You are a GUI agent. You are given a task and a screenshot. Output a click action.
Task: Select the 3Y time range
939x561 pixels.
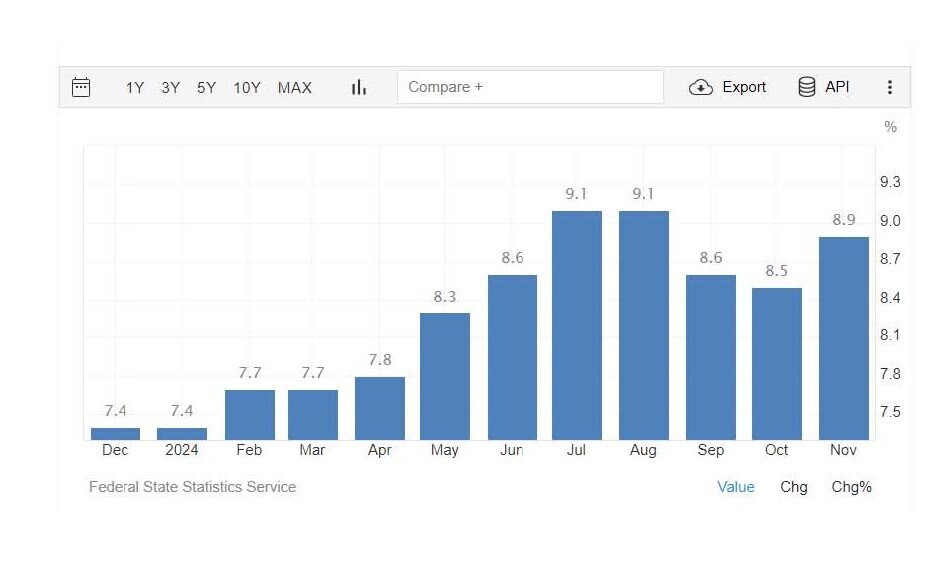(x=171, y=88)
